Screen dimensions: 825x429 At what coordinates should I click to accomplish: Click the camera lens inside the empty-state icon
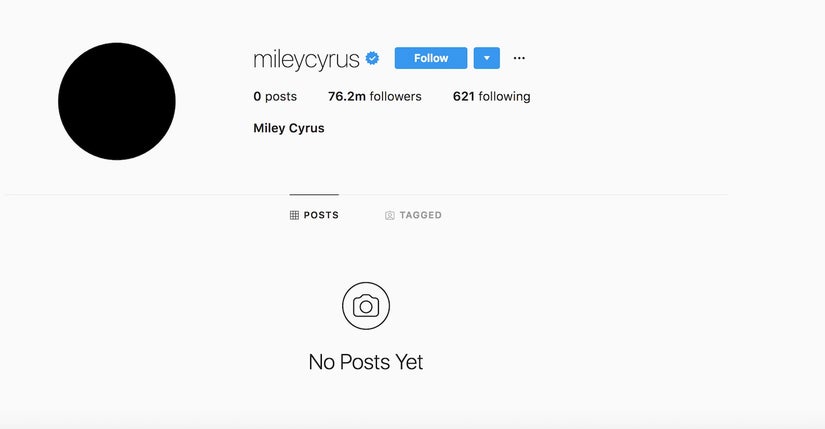tap(366, 307)
